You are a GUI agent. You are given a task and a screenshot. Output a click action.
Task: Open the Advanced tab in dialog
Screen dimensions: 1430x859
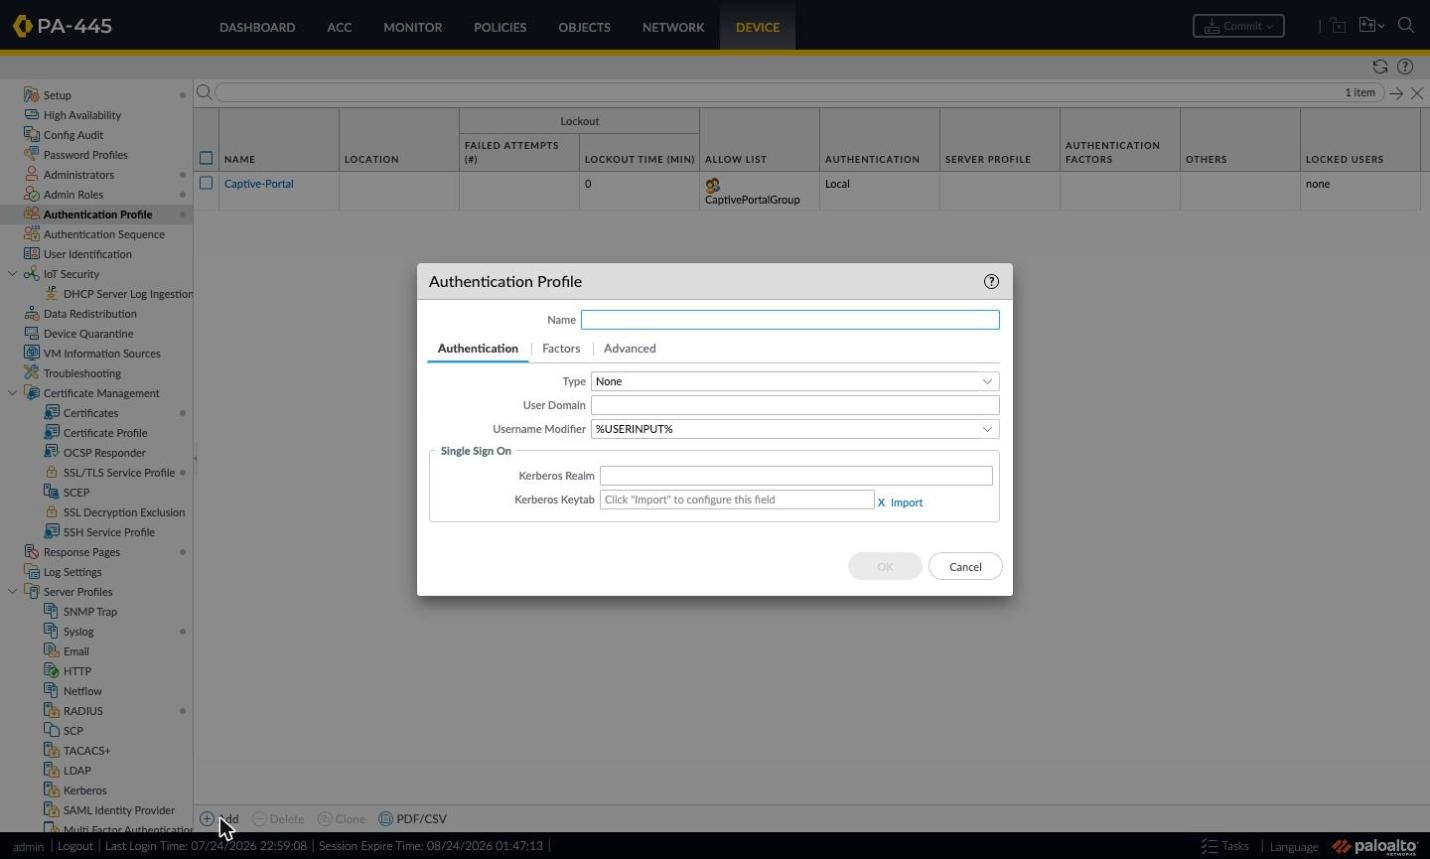click(630, 348)
